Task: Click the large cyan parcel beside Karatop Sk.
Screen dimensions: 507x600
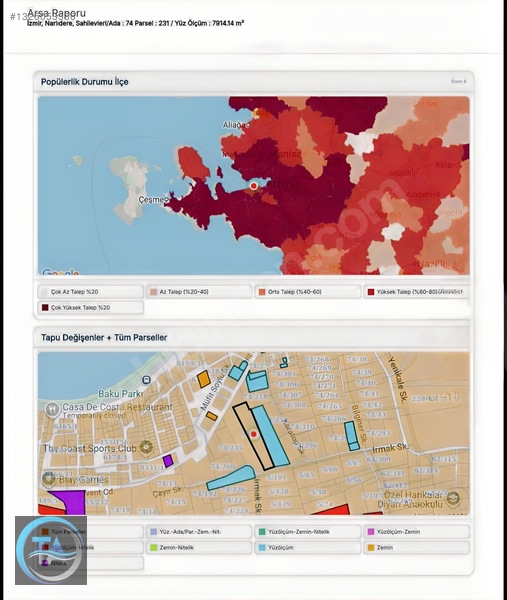Action: 271,435
